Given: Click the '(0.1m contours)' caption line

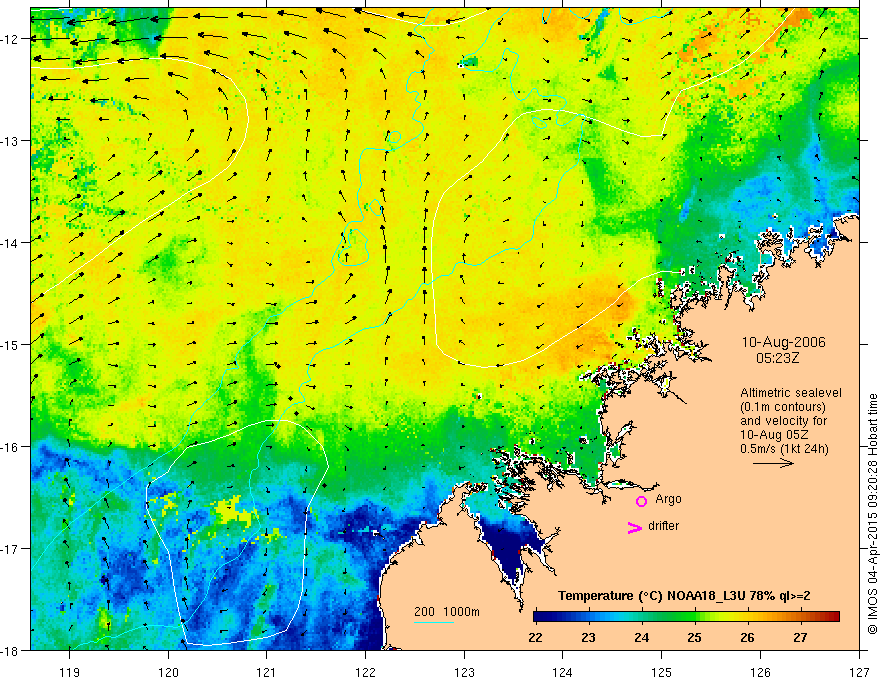Looking at the screenshot, I should 783,407.
